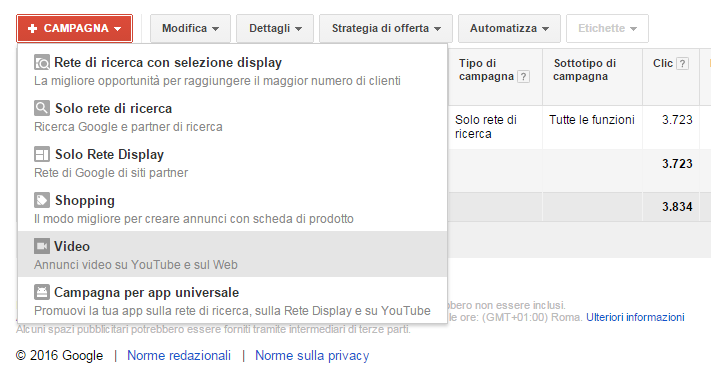
Task: Select Solo Rete Display menu option
Action: point(232,163)
